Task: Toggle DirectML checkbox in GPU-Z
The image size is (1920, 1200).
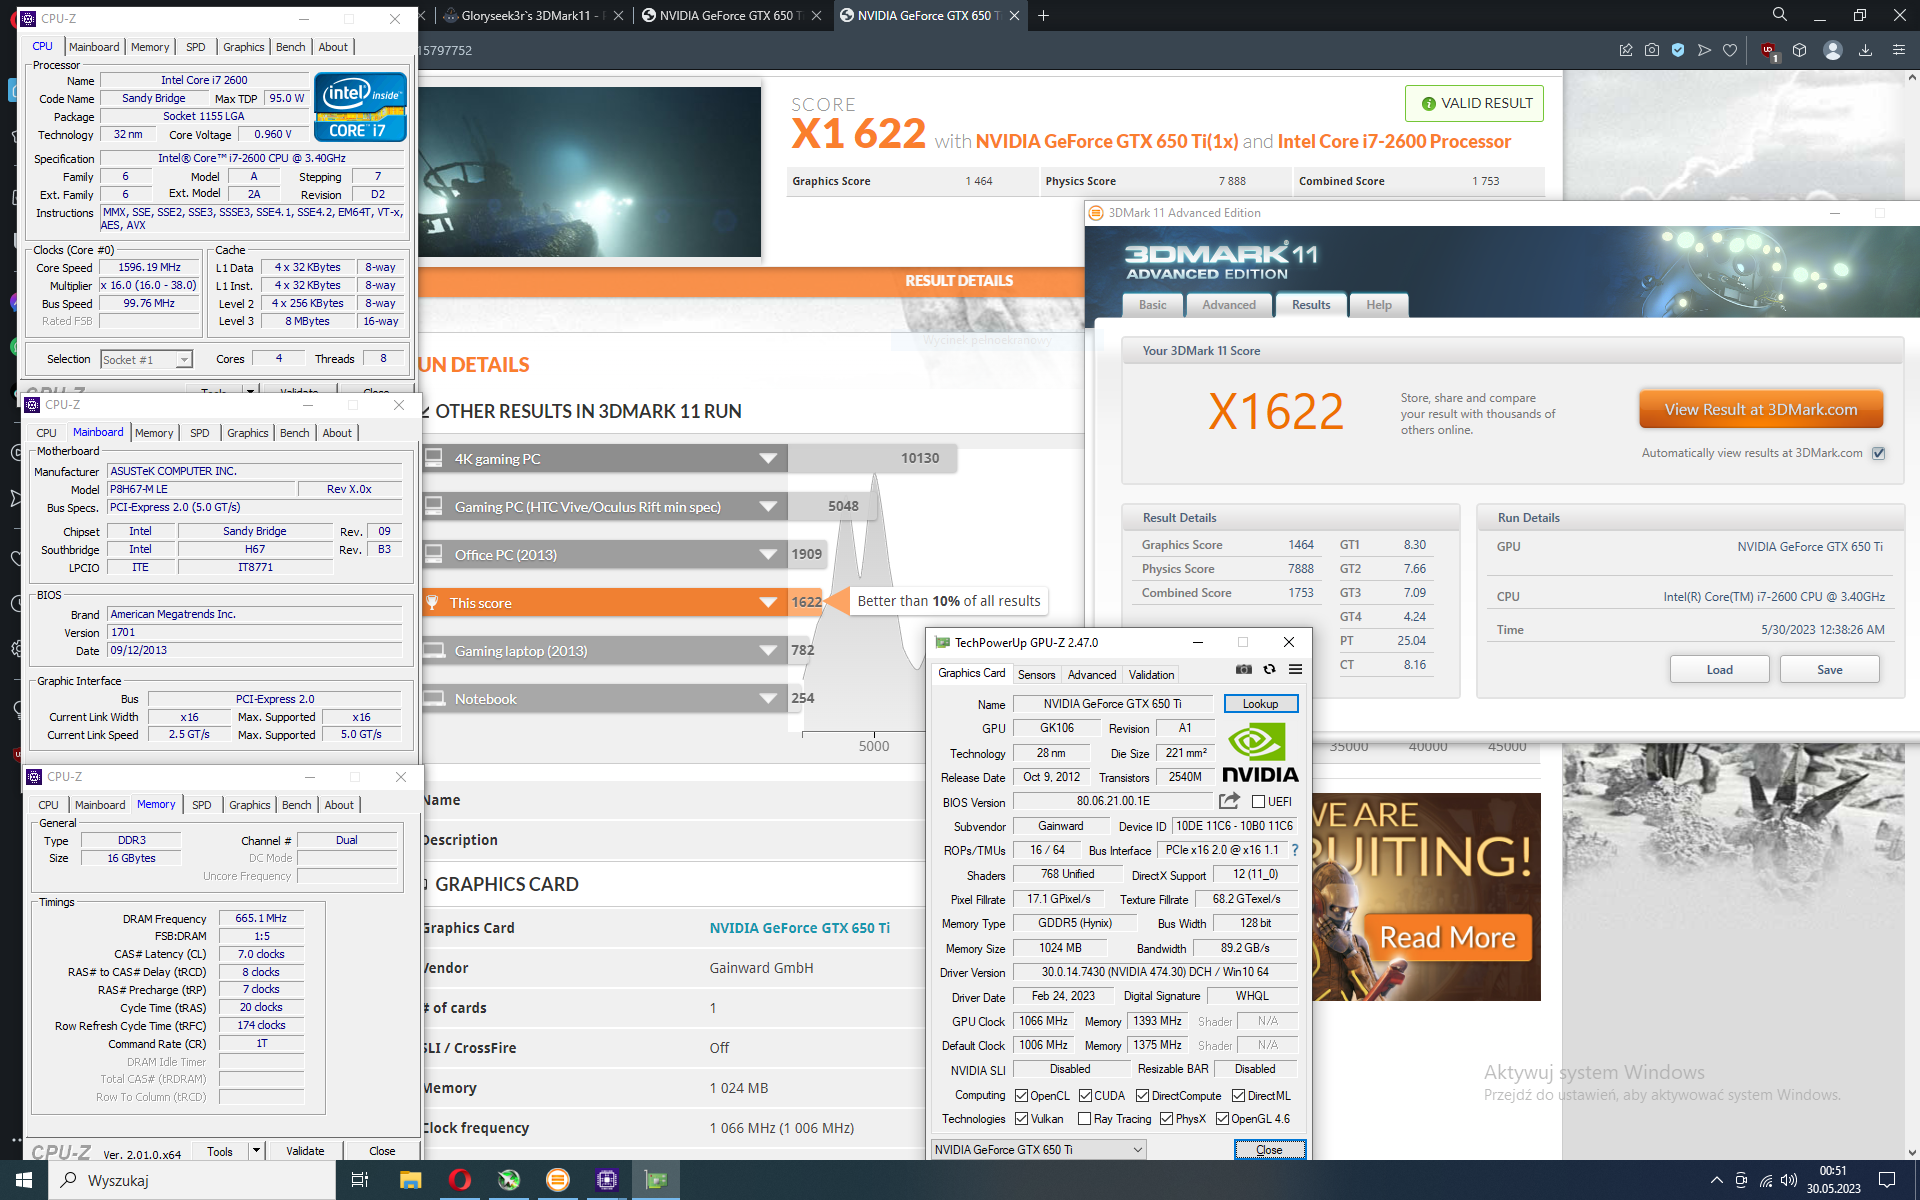Action: click(1238, 1095)
